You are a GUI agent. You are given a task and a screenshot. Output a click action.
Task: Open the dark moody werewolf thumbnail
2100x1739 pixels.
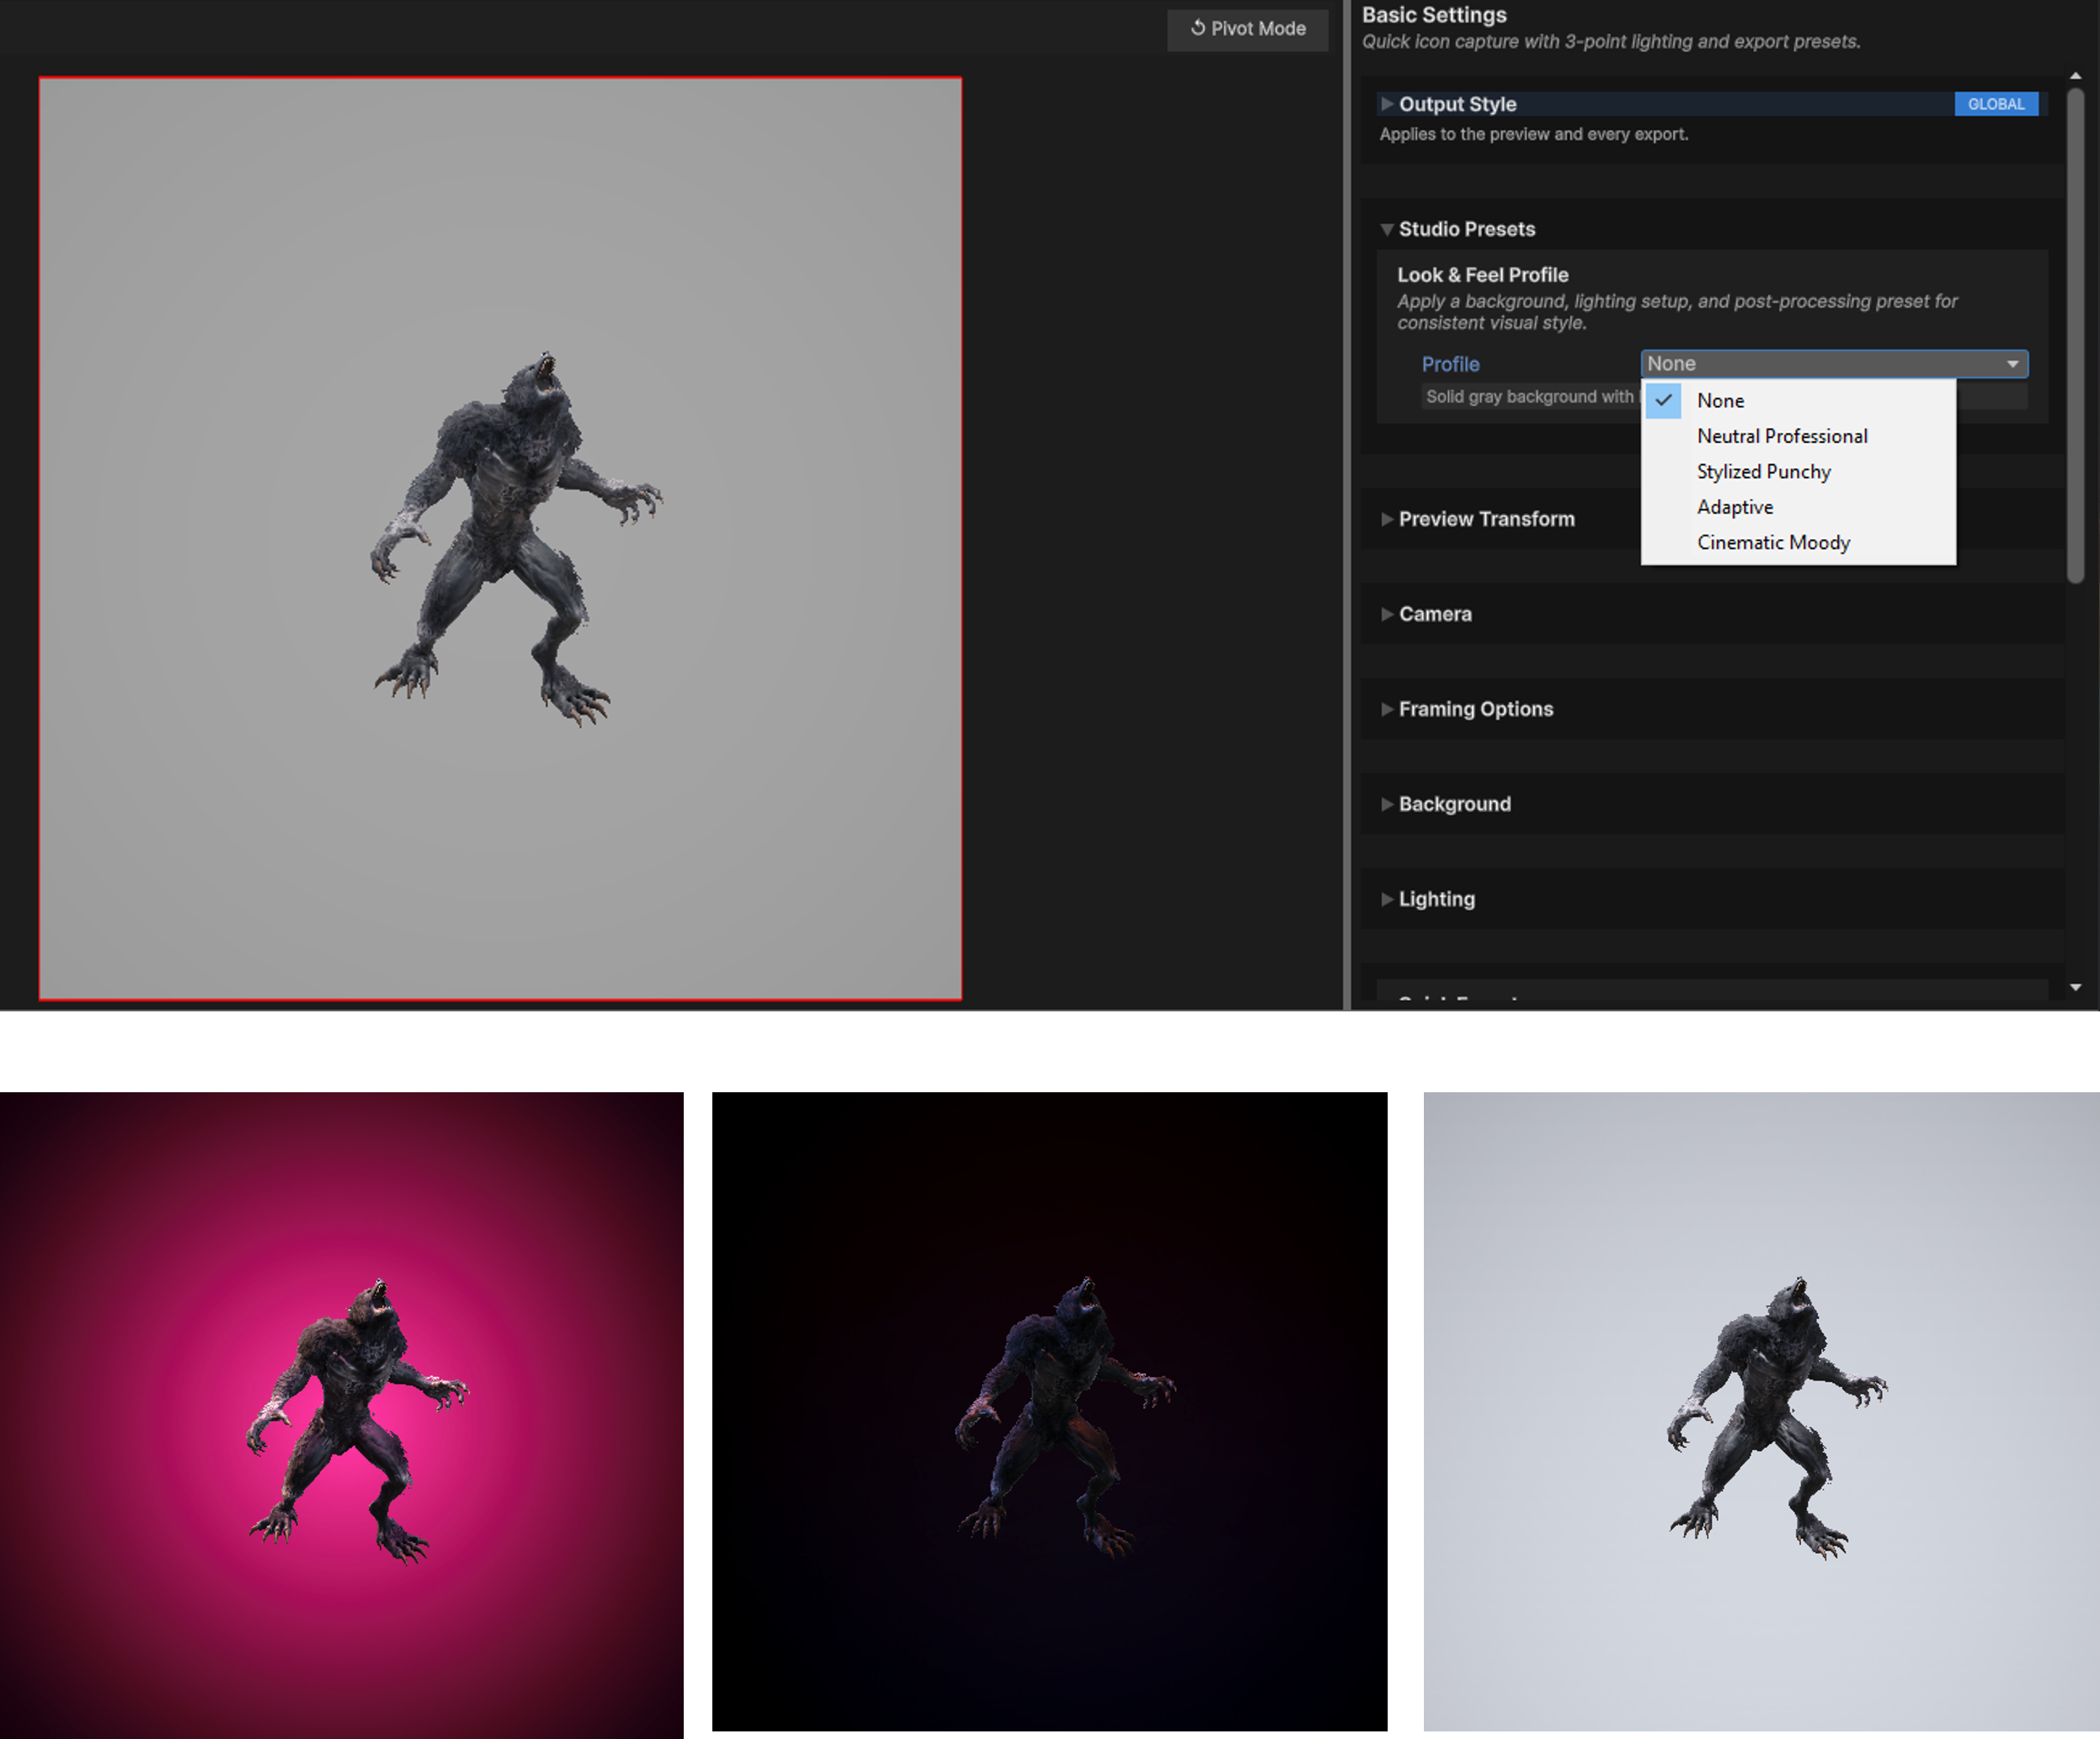pos(1049,1411)
